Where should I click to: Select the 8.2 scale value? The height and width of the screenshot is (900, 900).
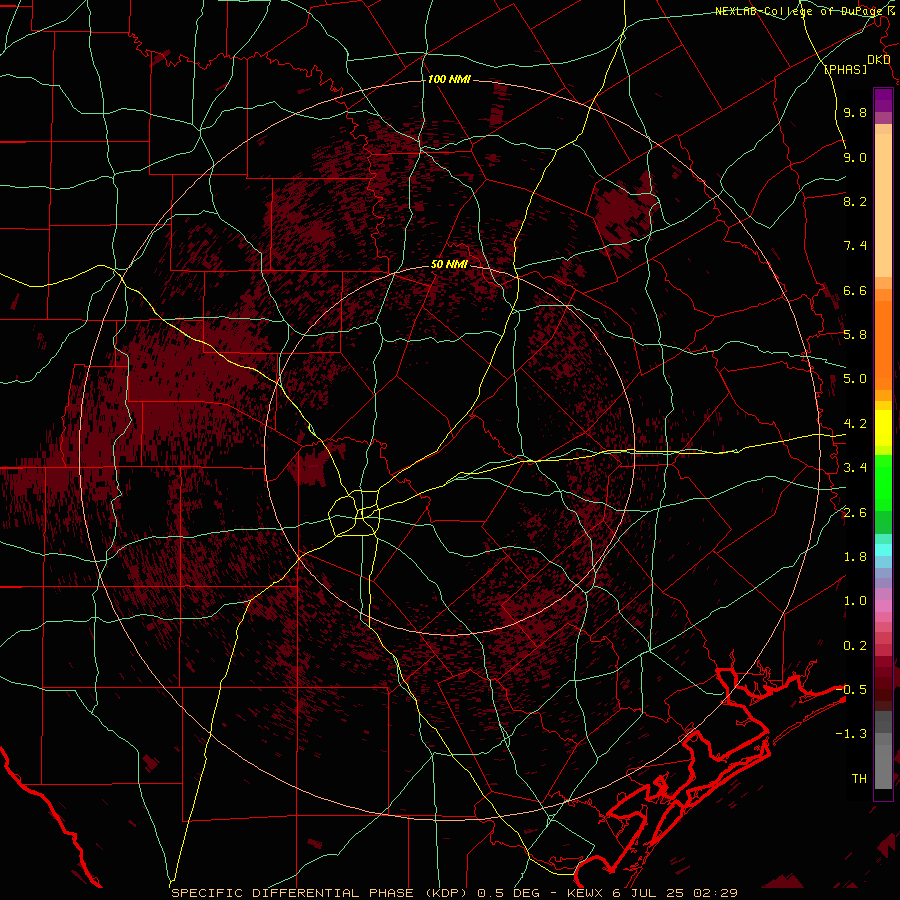pyautogui.click(x=855, y=201)
